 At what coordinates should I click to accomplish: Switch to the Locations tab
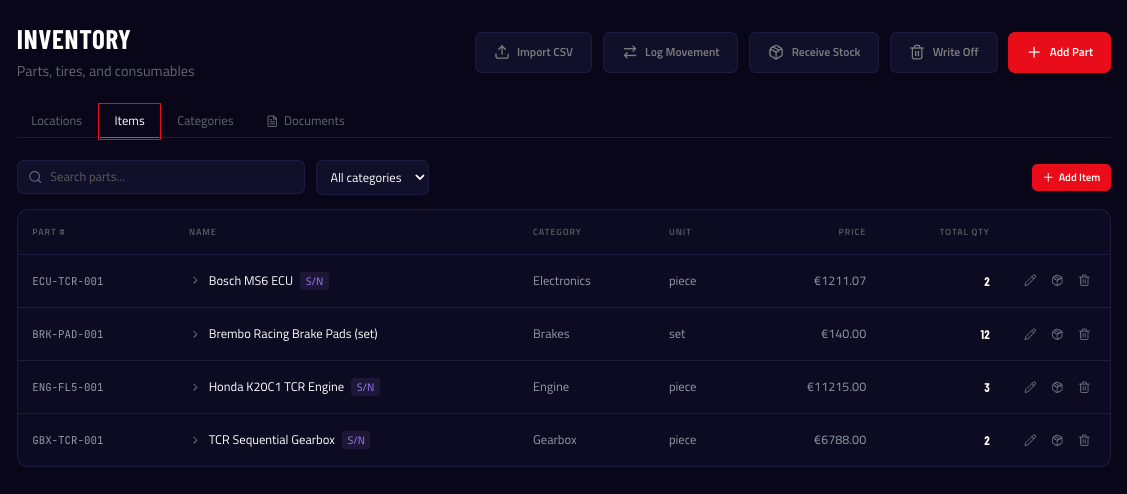(56, 121)
